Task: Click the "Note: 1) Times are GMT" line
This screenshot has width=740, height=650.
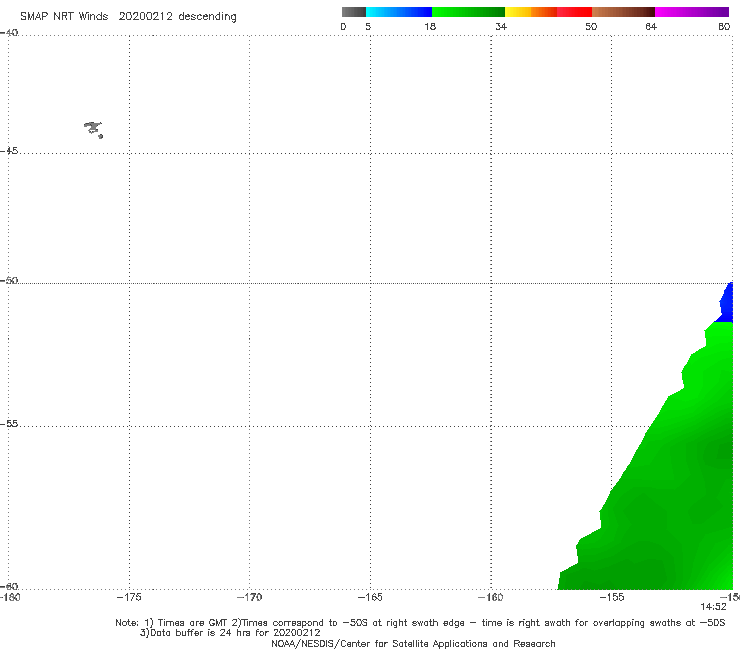Action: coord(420,623)
